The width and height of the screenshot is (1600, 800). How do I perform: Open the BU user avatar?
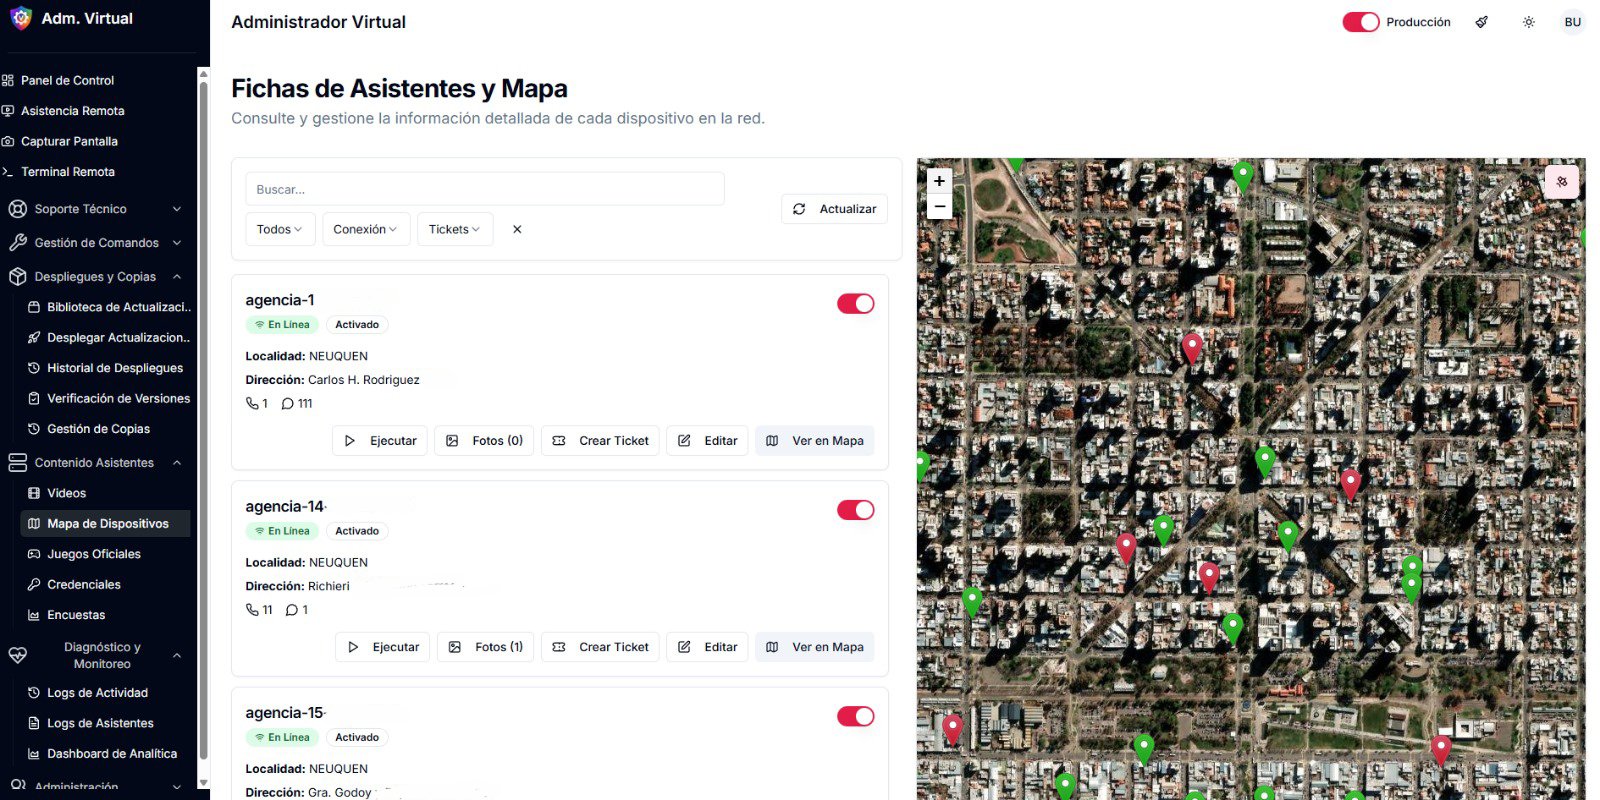click(1572, 22)
